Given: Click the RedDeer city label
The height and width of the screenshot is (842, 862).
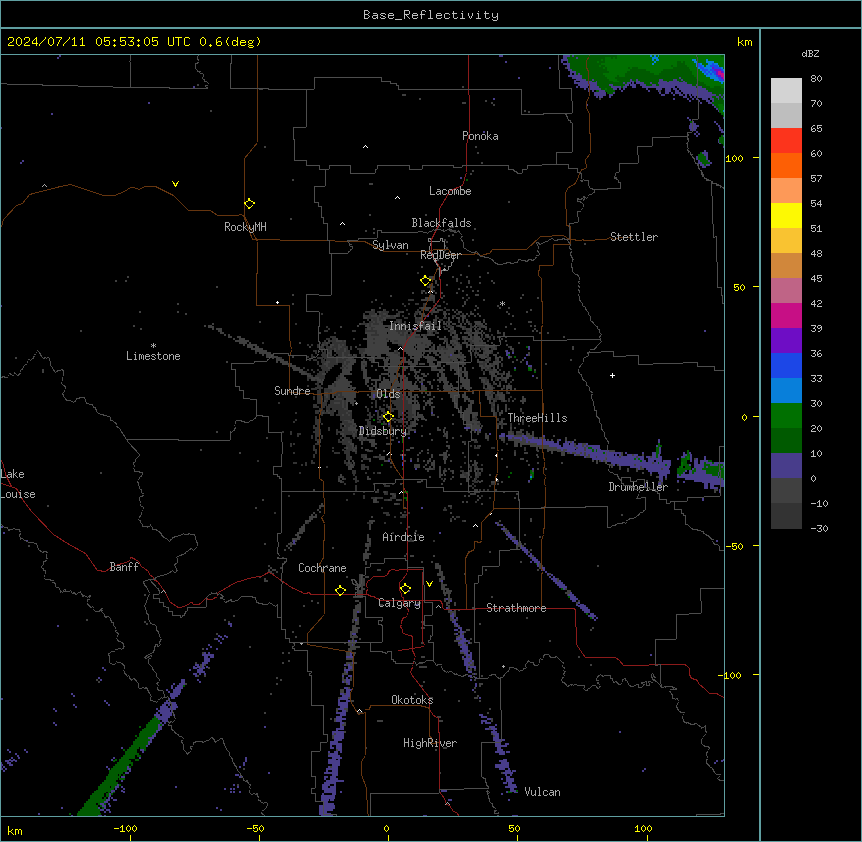Looking at the screenshot, I should tap(440, 255).
